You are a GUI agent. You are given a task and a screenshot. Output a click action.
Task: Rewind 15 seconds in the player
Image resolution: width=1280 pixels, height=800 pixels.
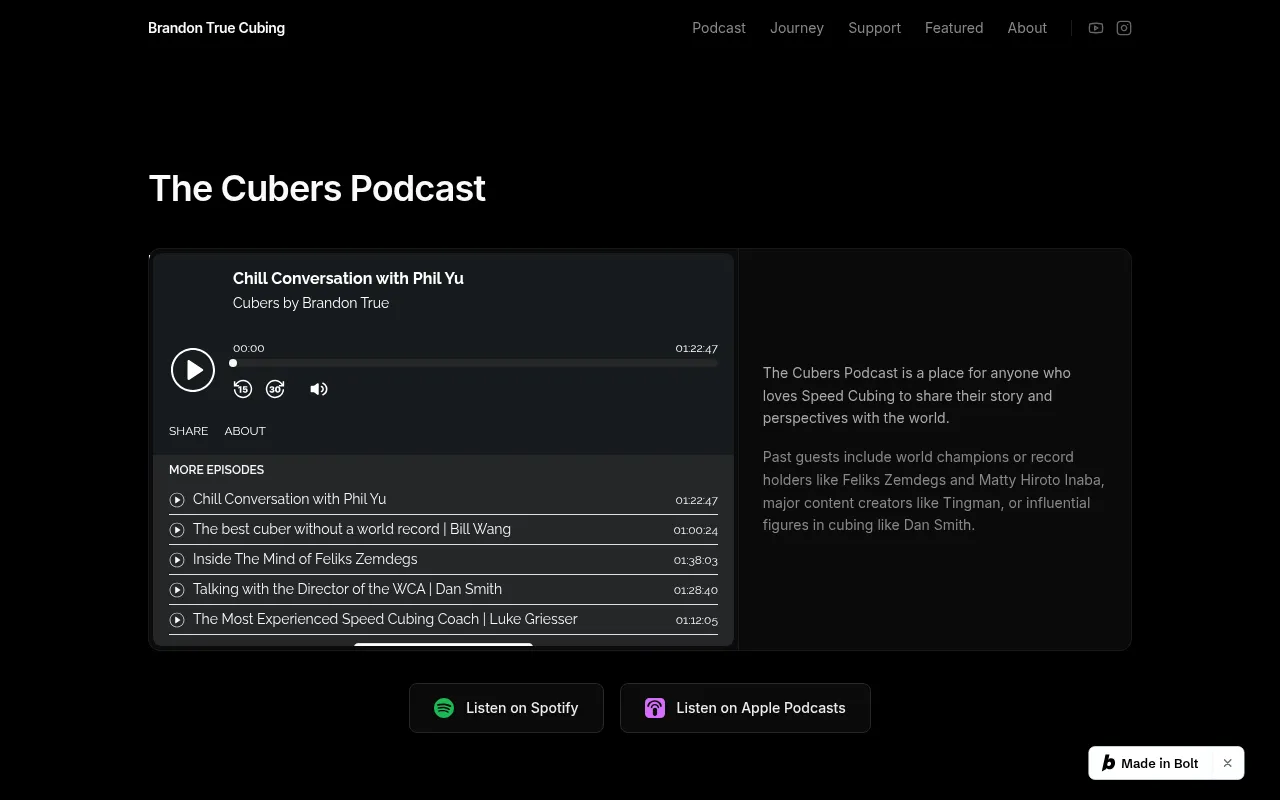click(x=243, y=389)
